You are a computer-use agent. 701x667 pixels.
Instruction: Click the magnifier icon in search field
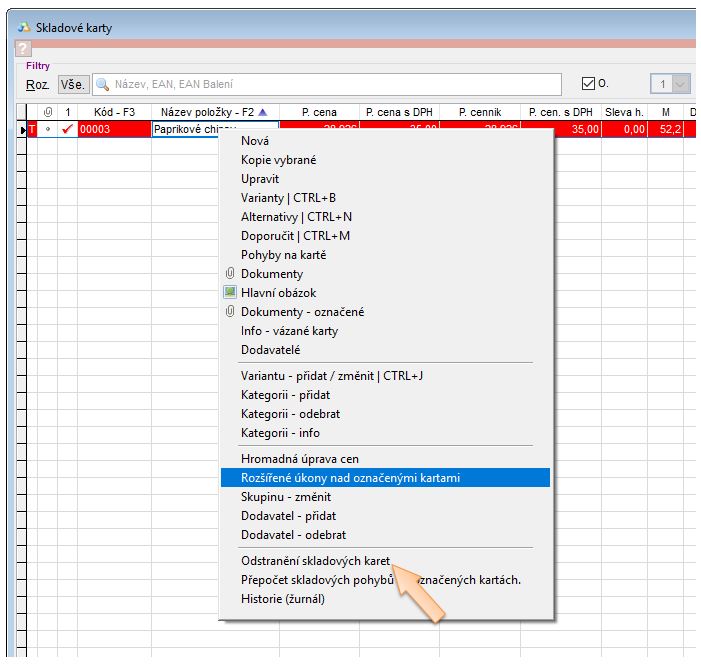[x=102, y=85]
